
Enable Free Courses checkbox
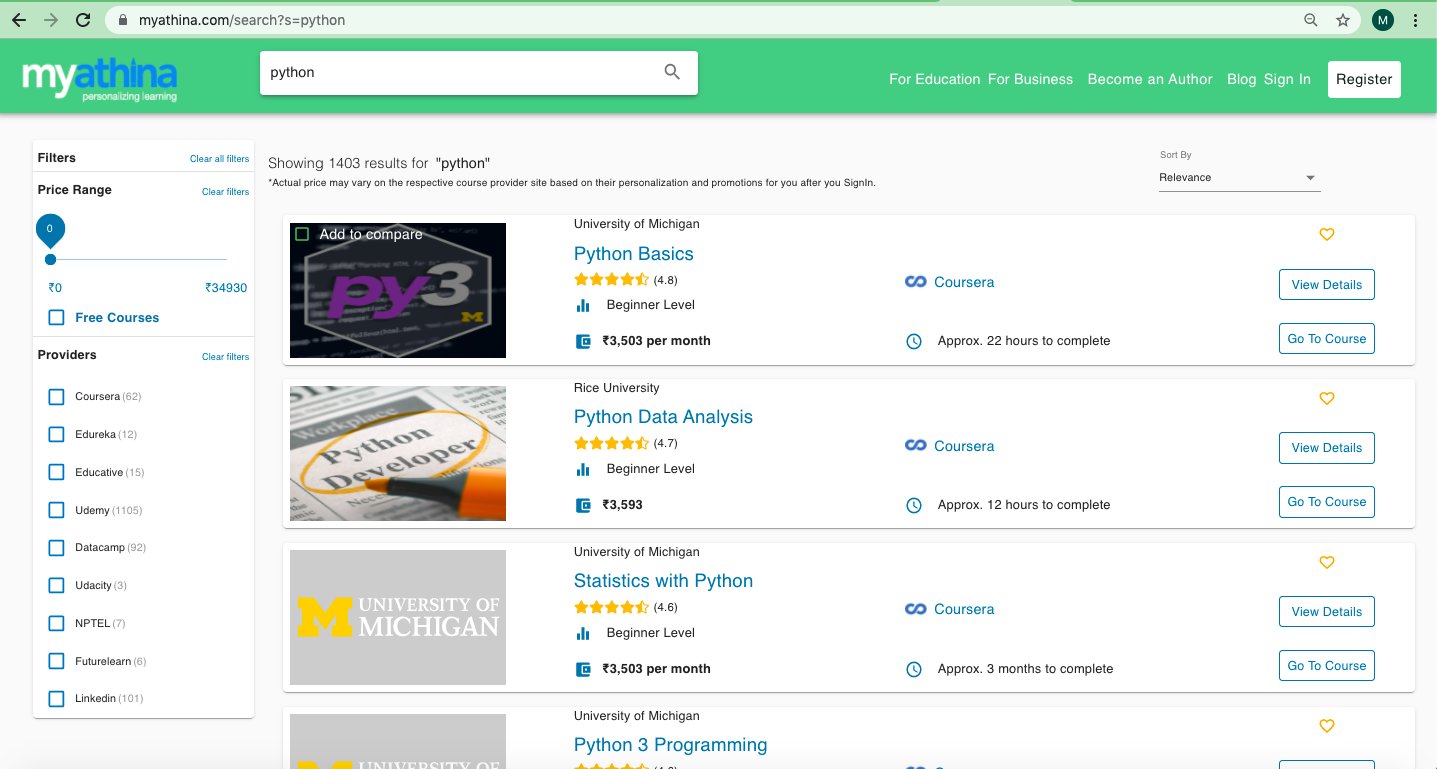57,317
